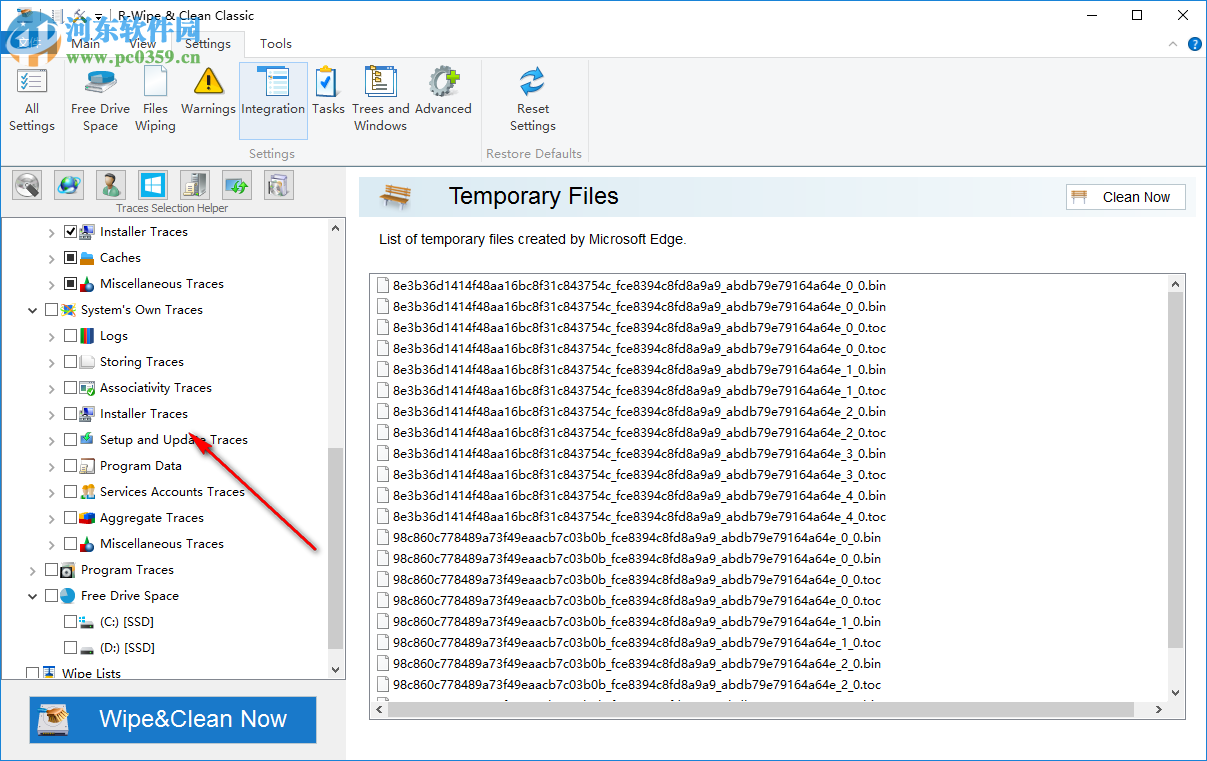Screen dimensions: 1207x761
Task: Collapse the System's Own Traces node
Action: (x=33, y=310)
